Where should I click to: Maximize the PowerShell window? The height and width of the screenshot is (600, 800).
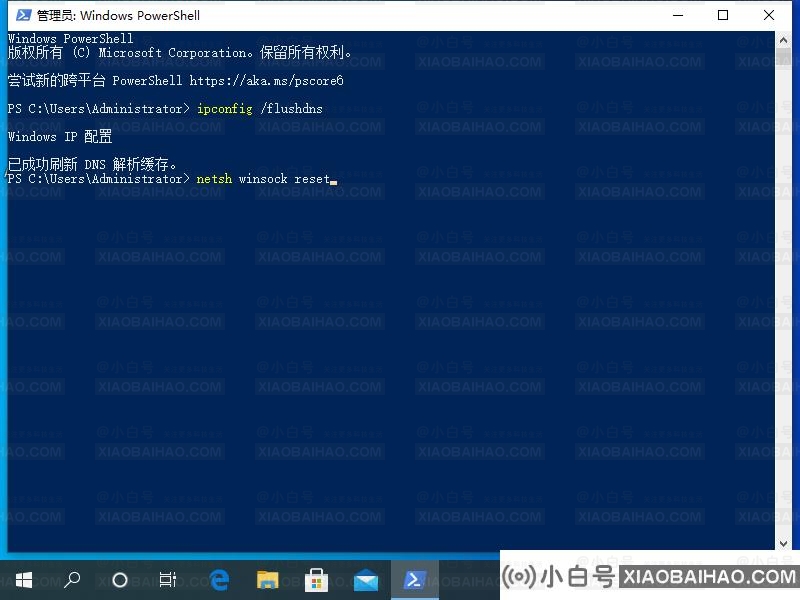coord(723,15)
